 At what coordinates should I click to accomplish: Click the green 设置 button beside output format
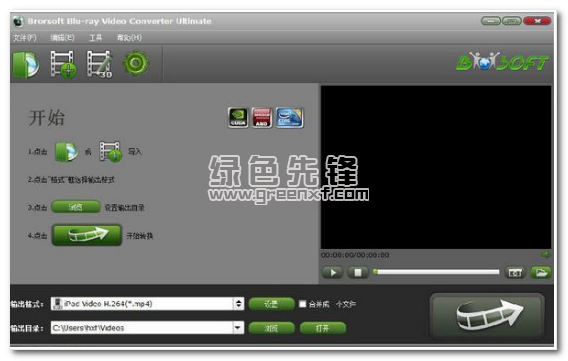coord(271,304)
